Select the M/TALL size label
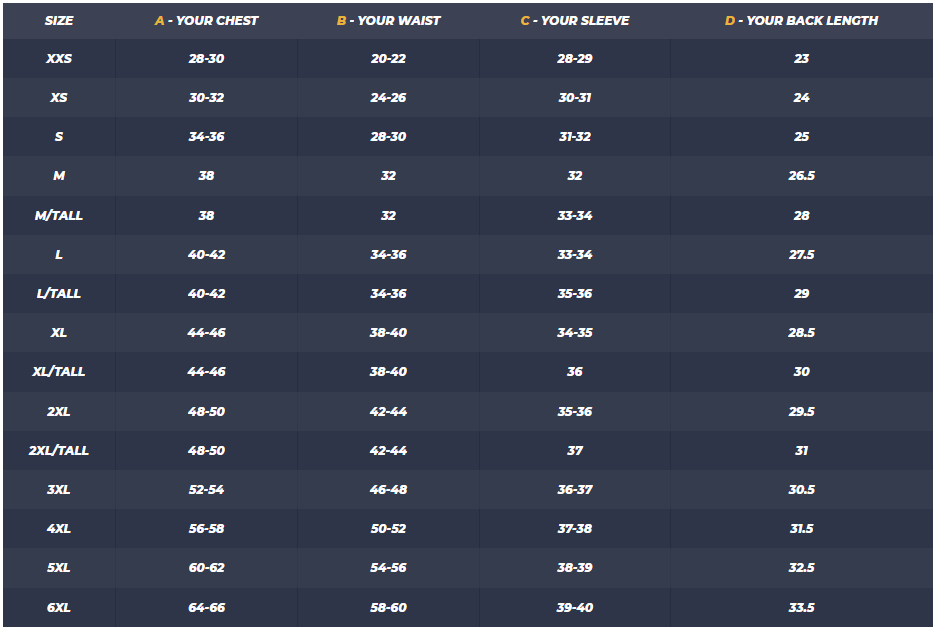This screenshot has width=936, height=630. click(x=59, y=216)
